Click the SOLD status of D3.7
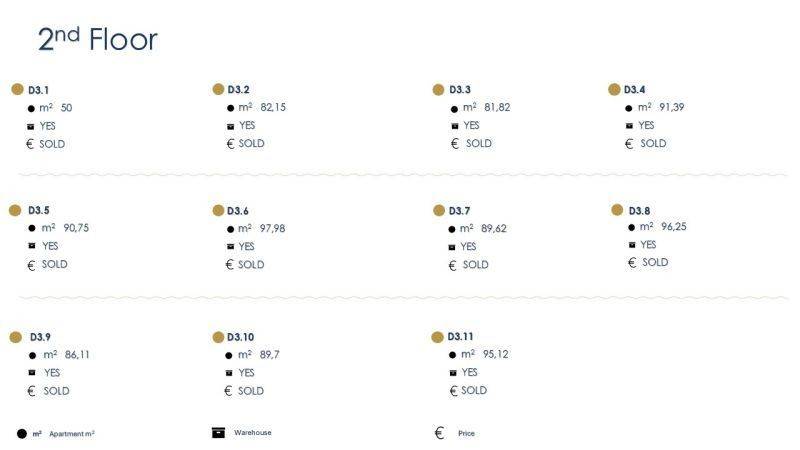This screenshot has height=450, width=800. (x=476, y=265)
